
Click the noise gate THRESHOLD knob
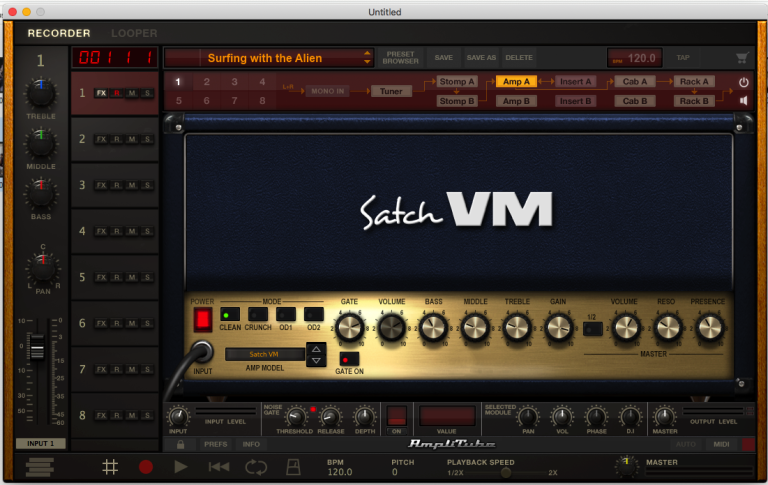(295, 417)
